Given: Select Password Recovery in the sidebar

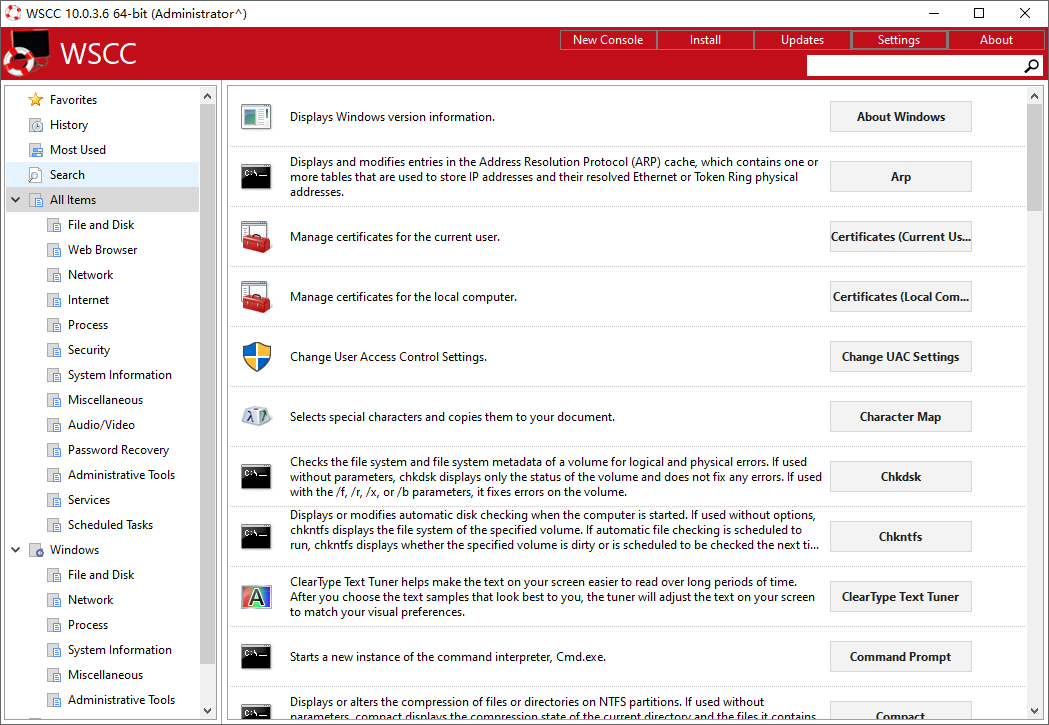Looking at the screenshot, I should (x=118, y=450).
